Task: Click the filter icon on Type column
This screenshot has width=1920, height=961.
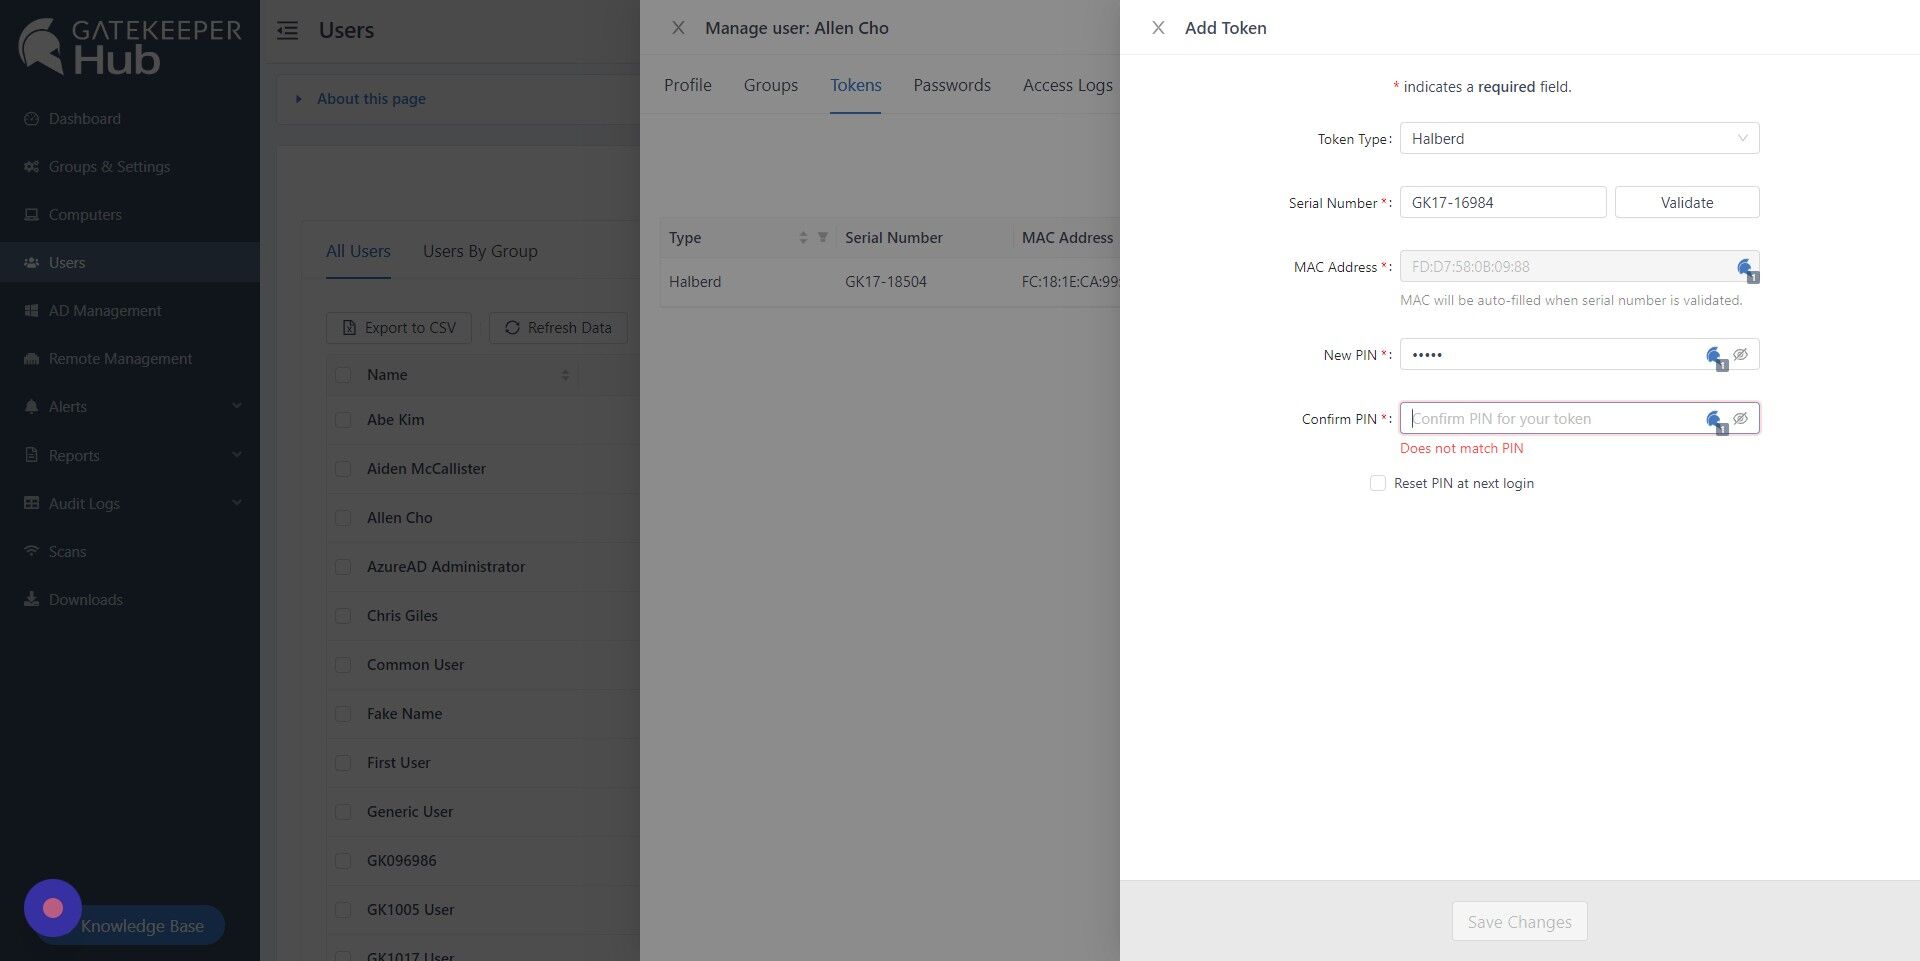Action: click(823, 238)
